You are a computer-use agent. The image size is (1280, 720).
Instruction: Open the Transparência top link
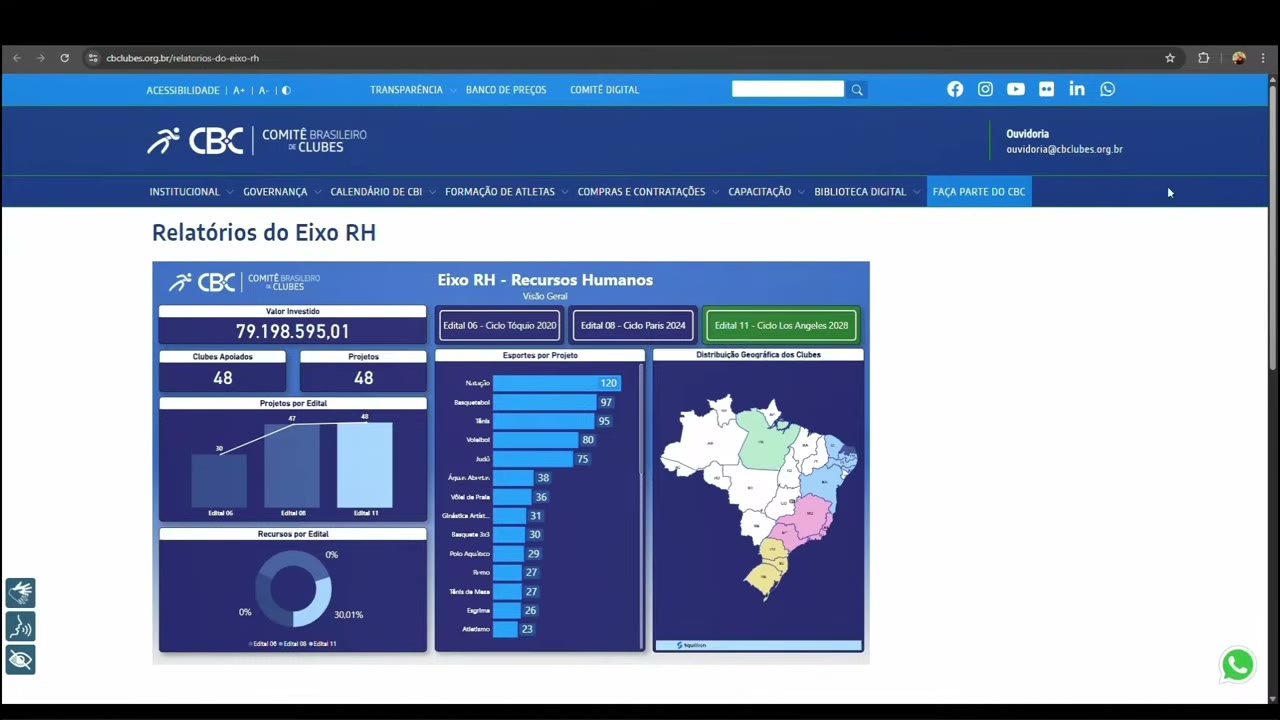coord(406,90)
